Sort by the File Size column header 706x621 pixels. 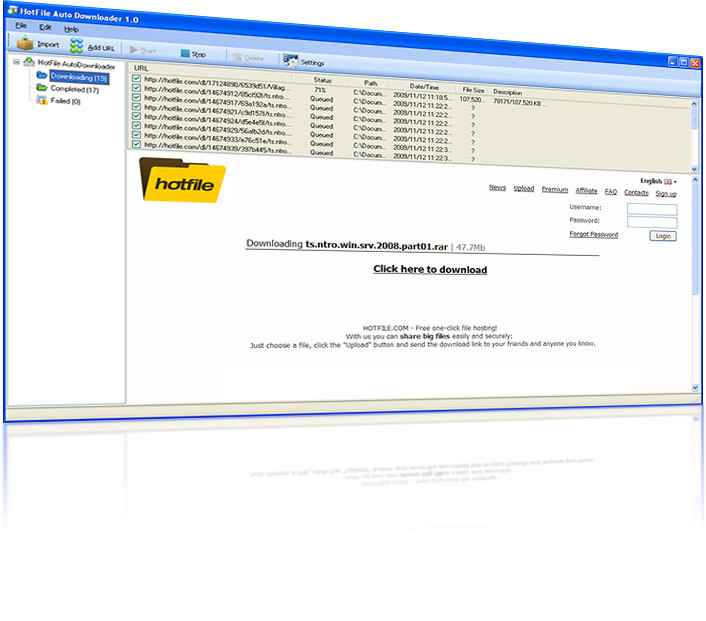(473, 90)
